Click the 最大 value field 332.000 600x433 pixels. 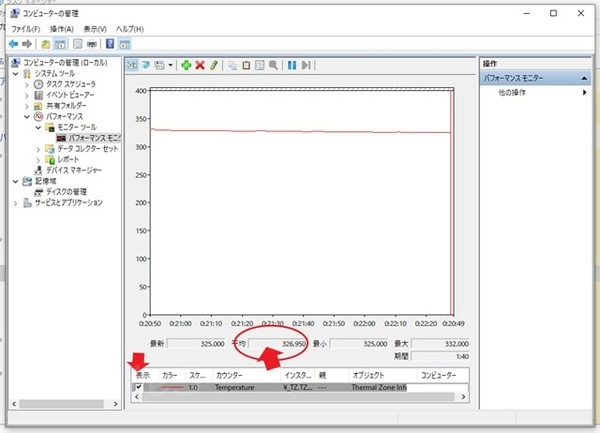click(440, 343)
